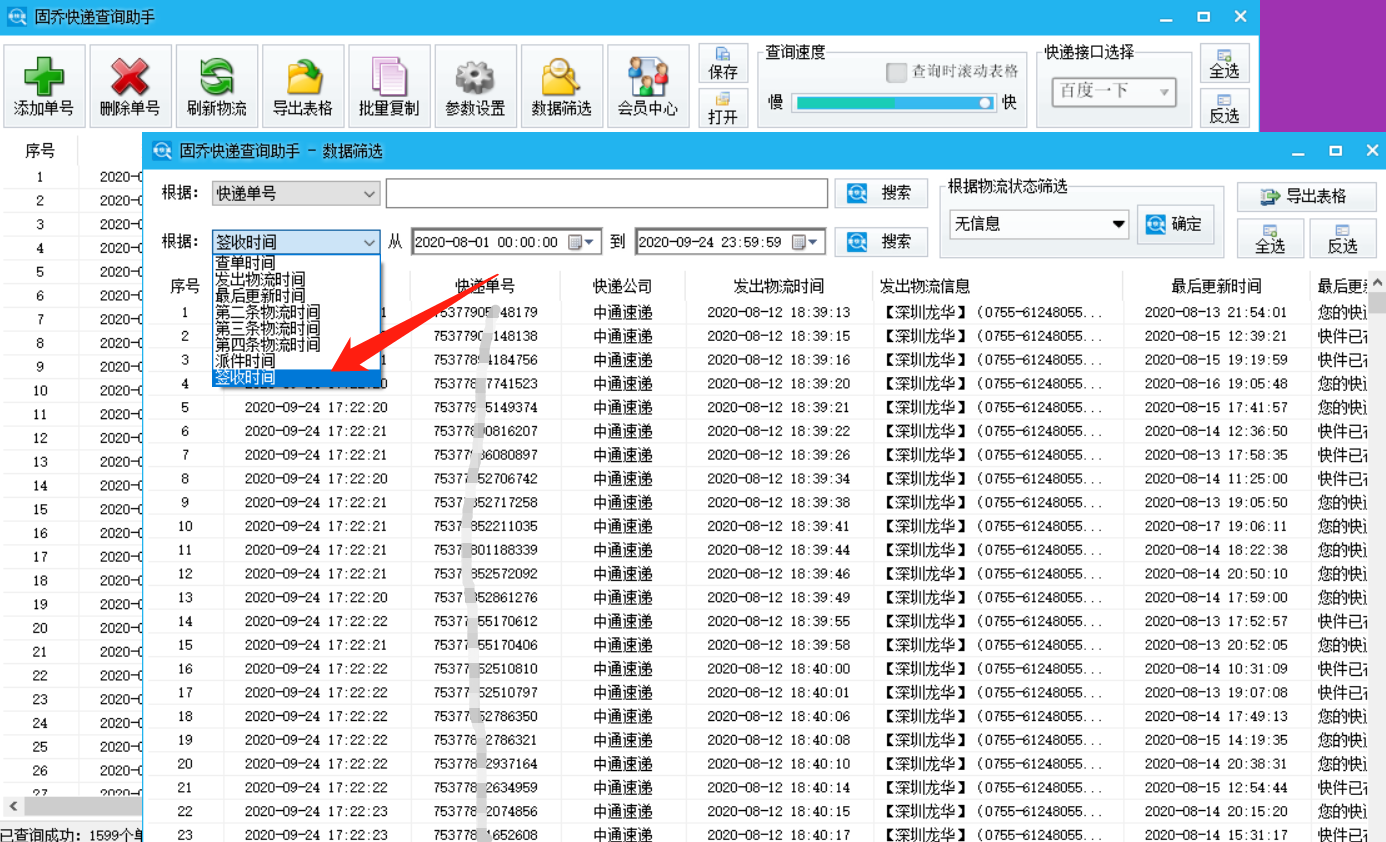Viewport: 1386px width, 842px height.
Task: Adjust the 查询速度 speed slider
Action: [x=894, y=103]
